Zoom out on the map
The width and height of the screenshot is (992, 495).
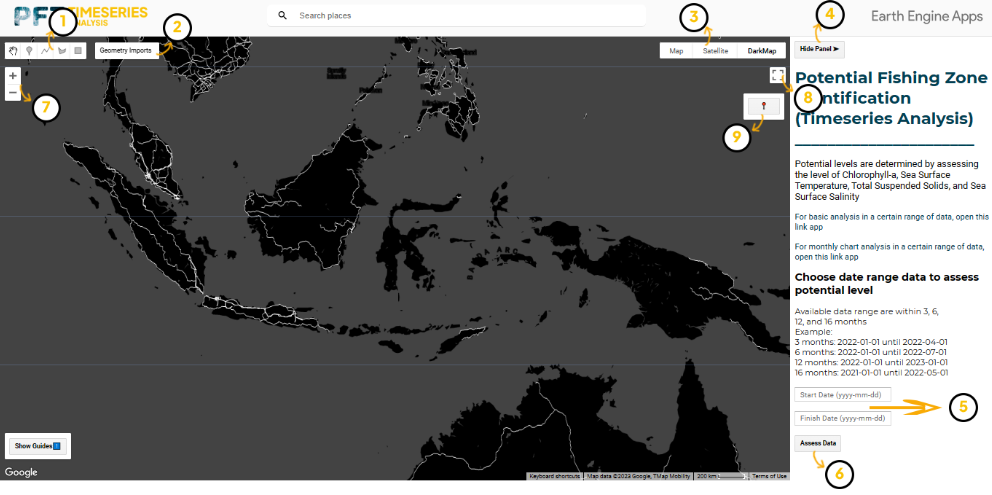[x=12, y=93]
